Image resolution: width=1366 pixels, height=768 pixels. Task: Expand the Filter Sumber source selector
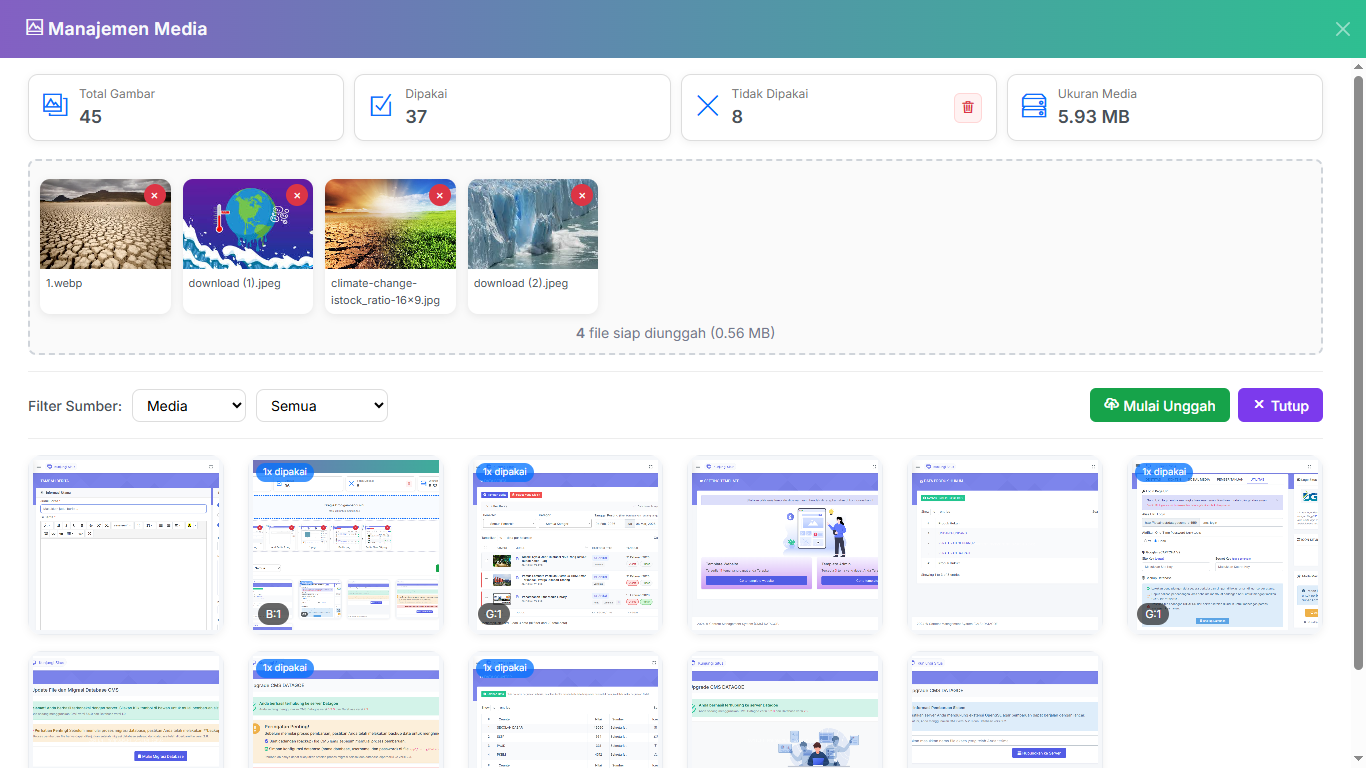(x=189, y=405)
